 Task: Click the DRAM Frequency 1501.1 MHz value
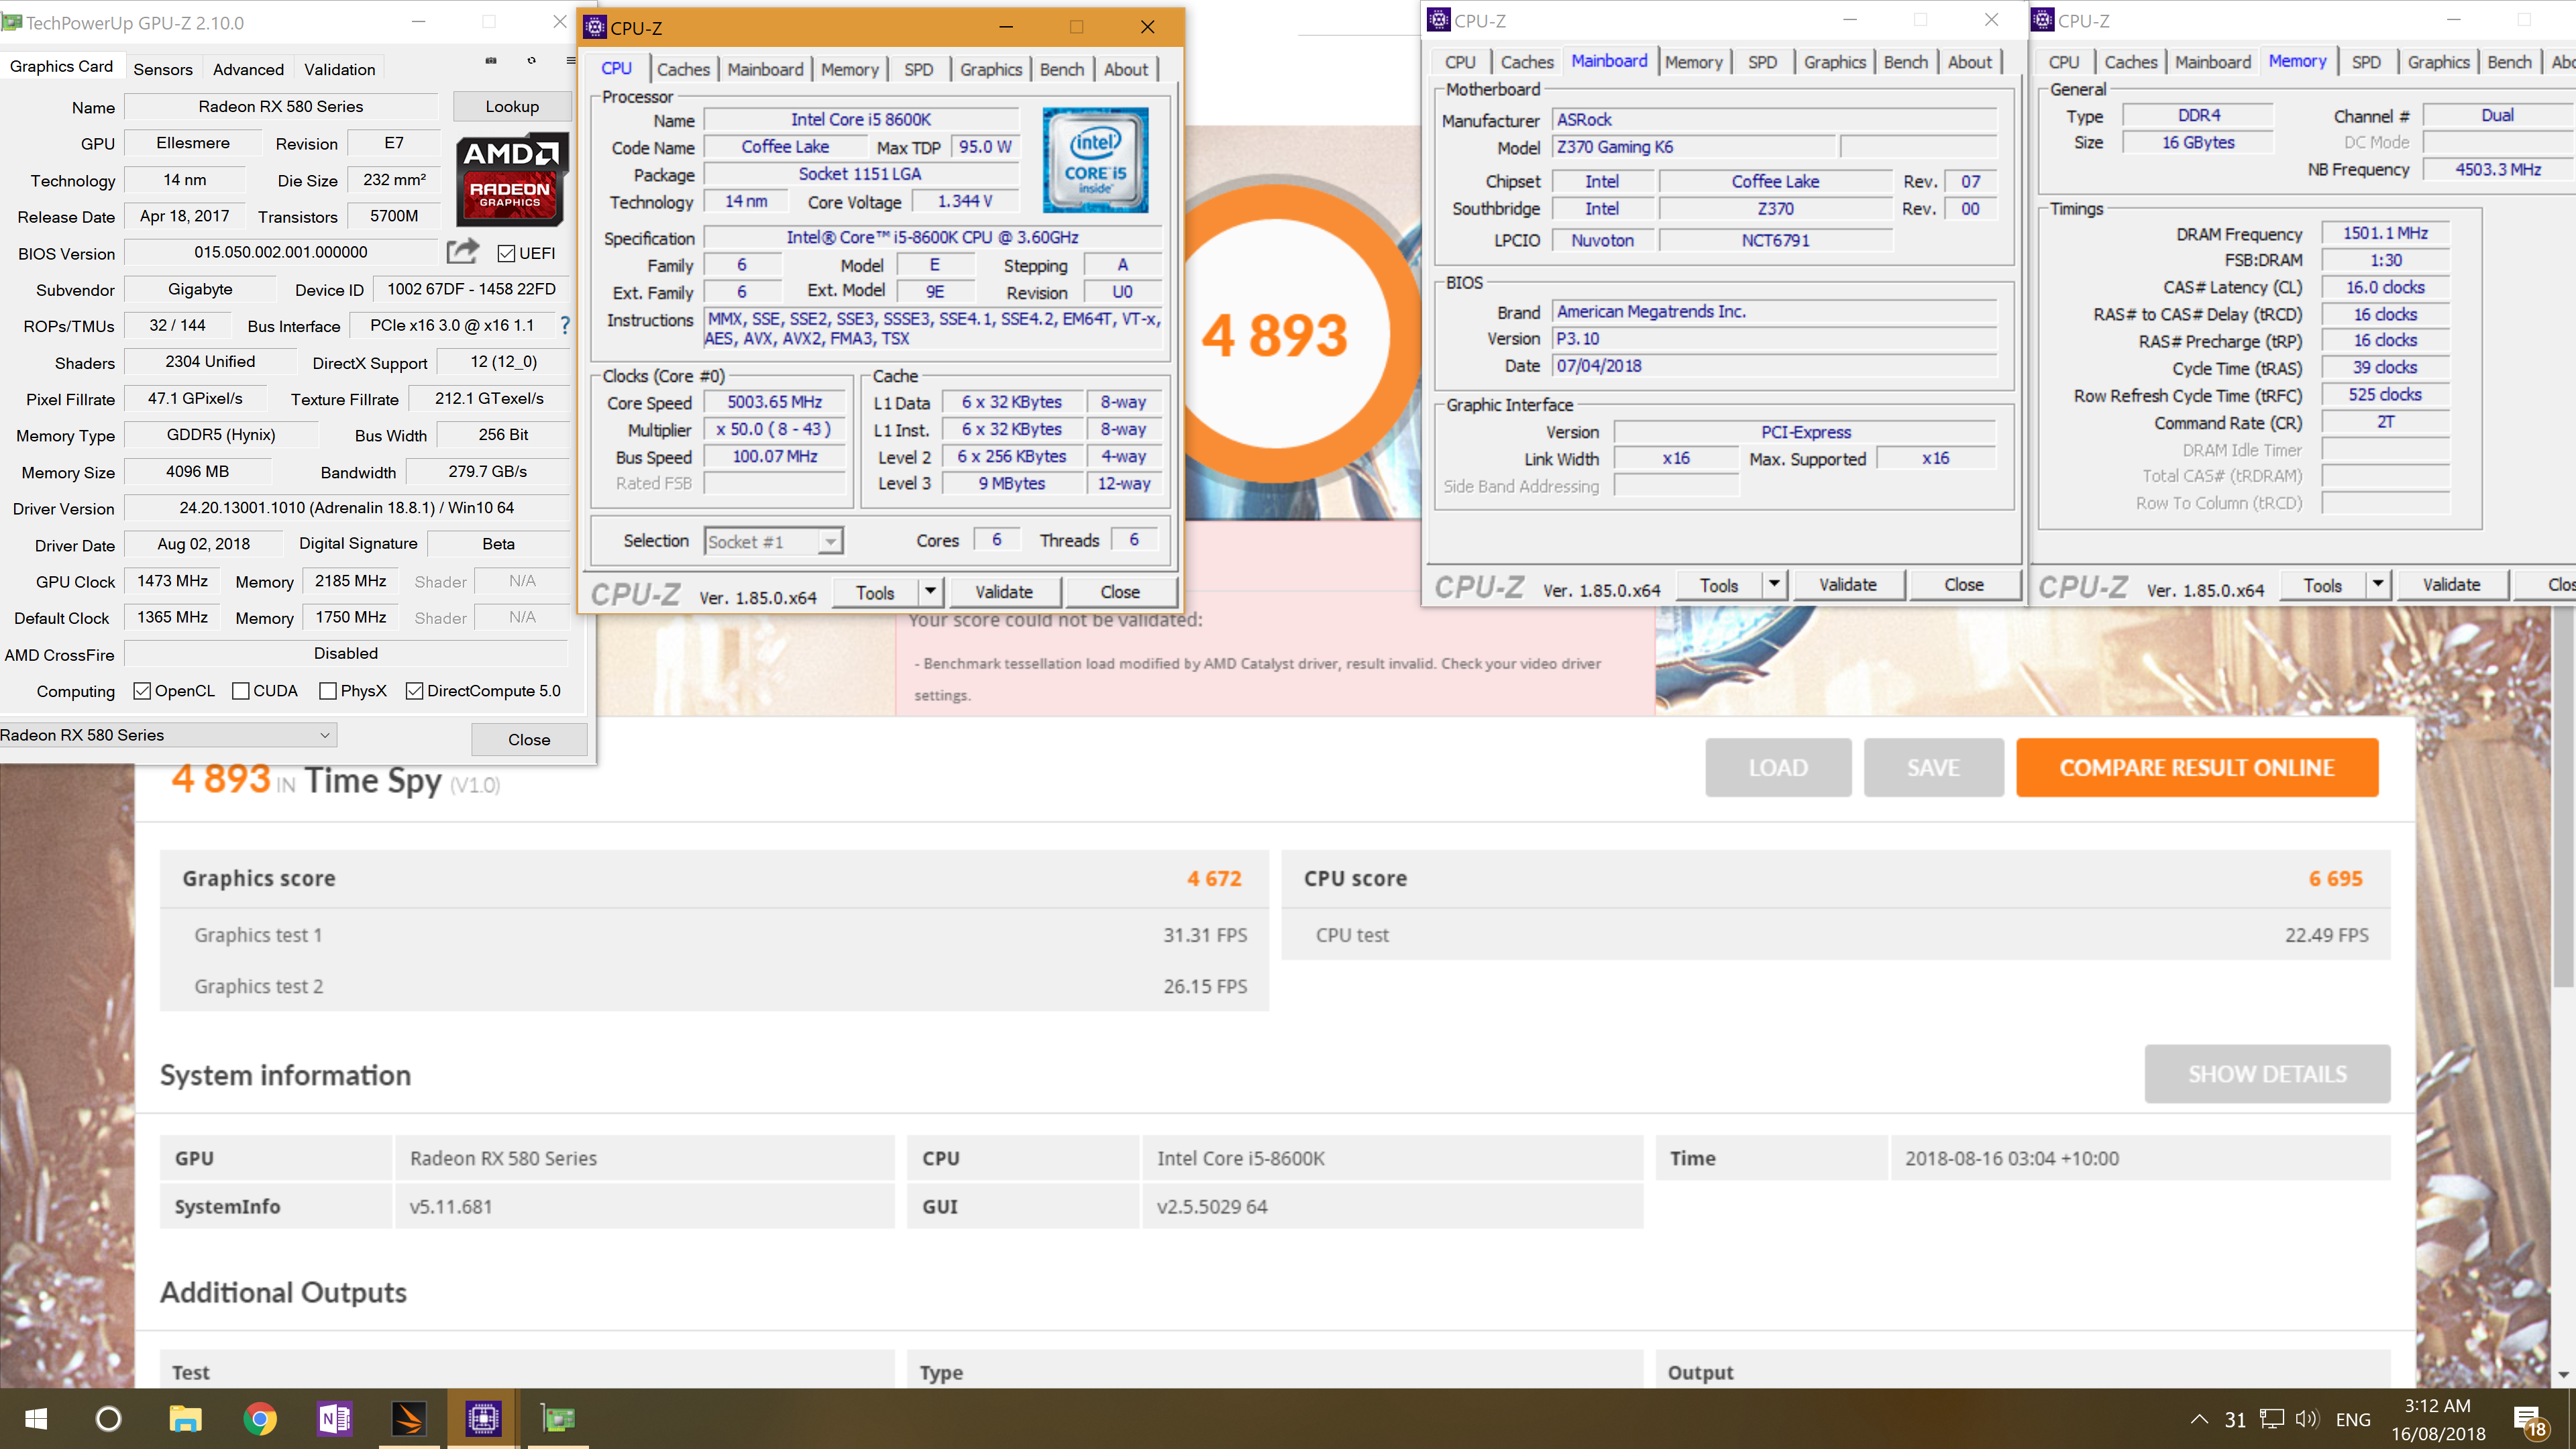[2385, 233]
